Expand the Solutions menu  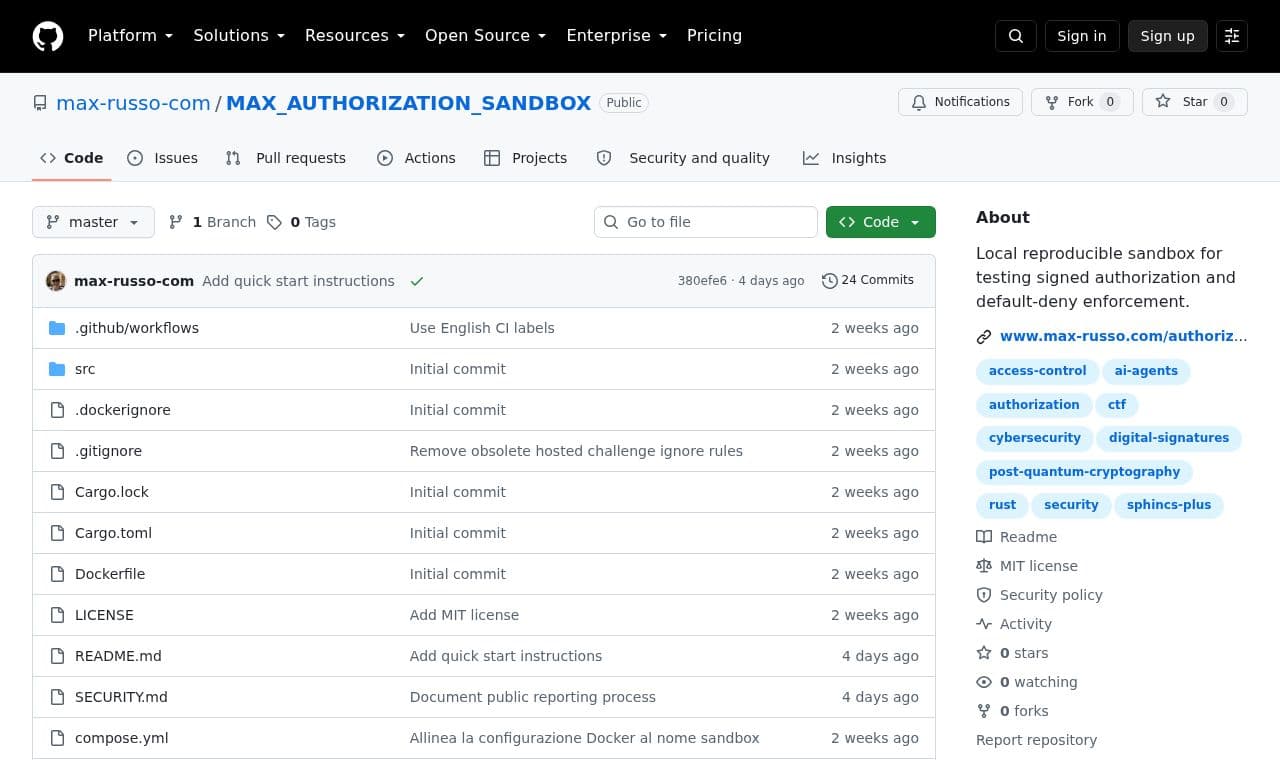[x=239, y=36]
